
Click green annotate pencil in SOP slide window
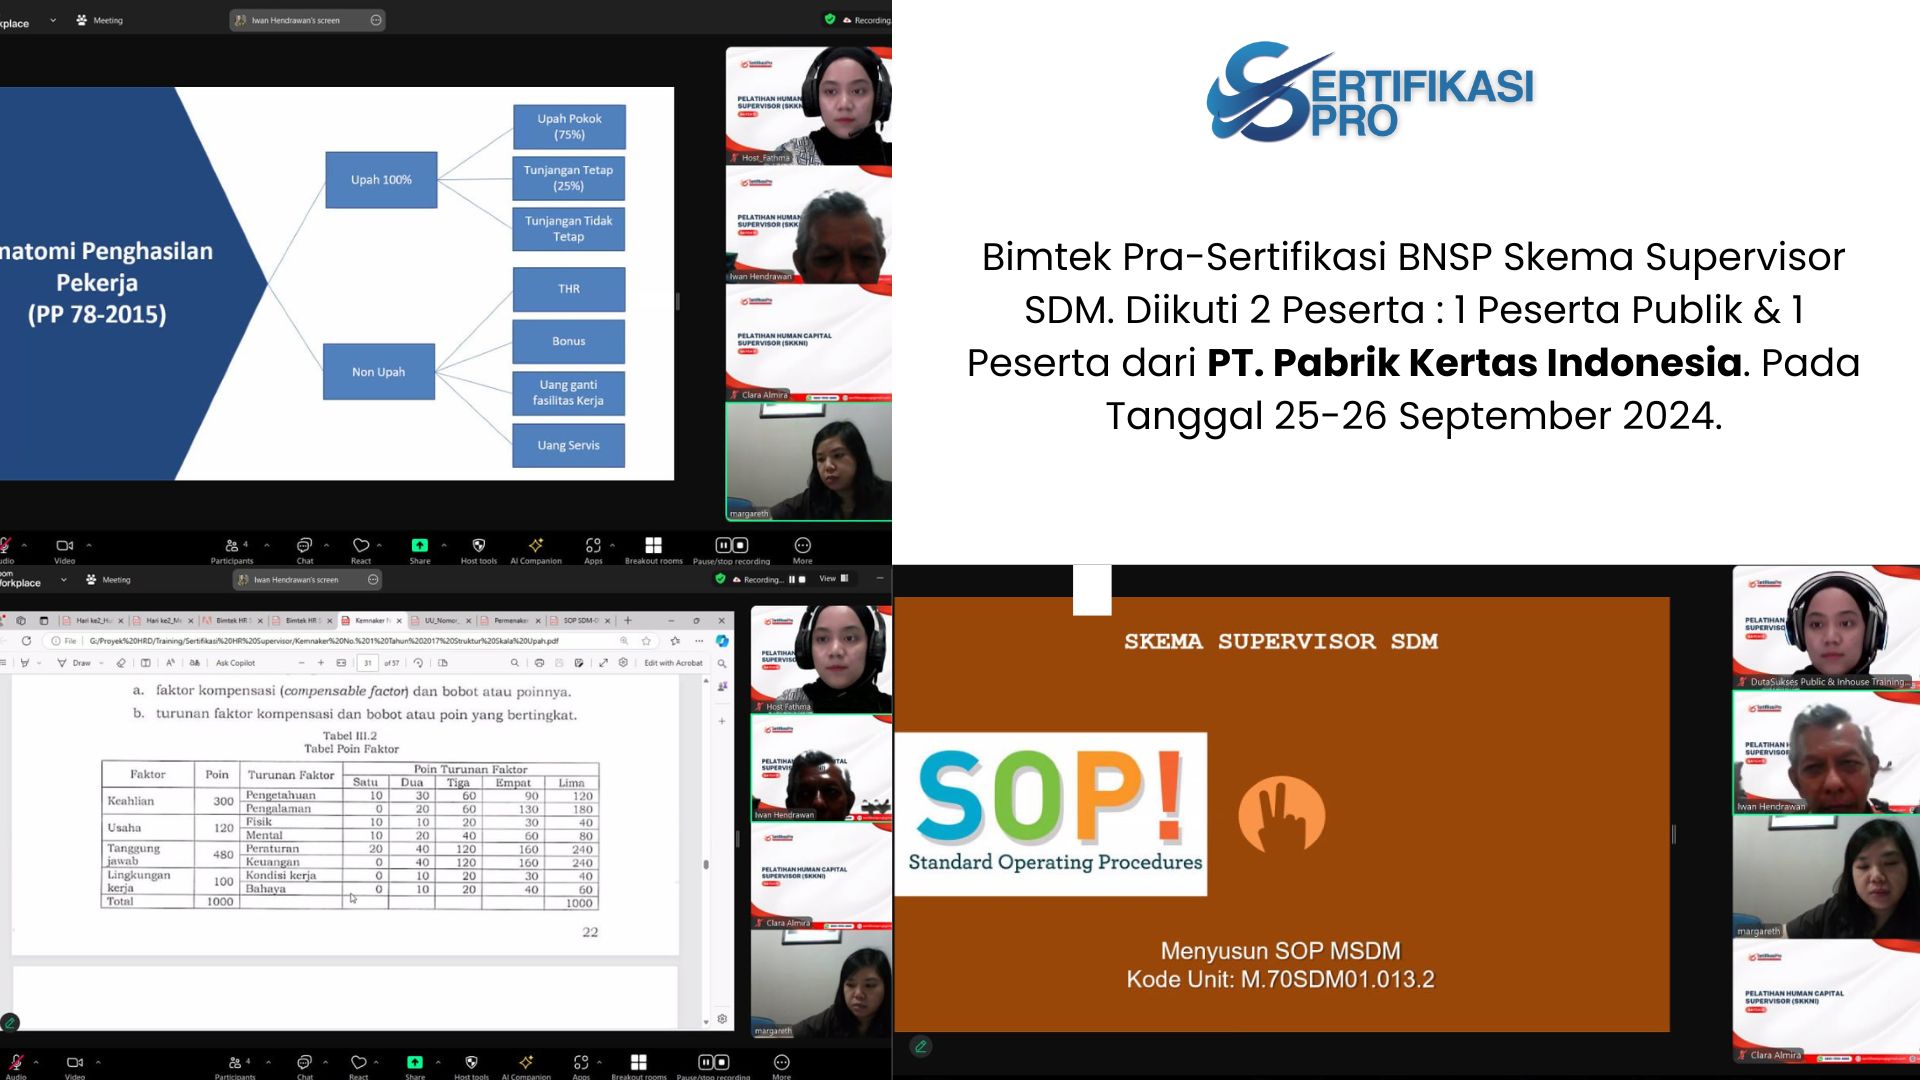click(x=921, y=1046)
